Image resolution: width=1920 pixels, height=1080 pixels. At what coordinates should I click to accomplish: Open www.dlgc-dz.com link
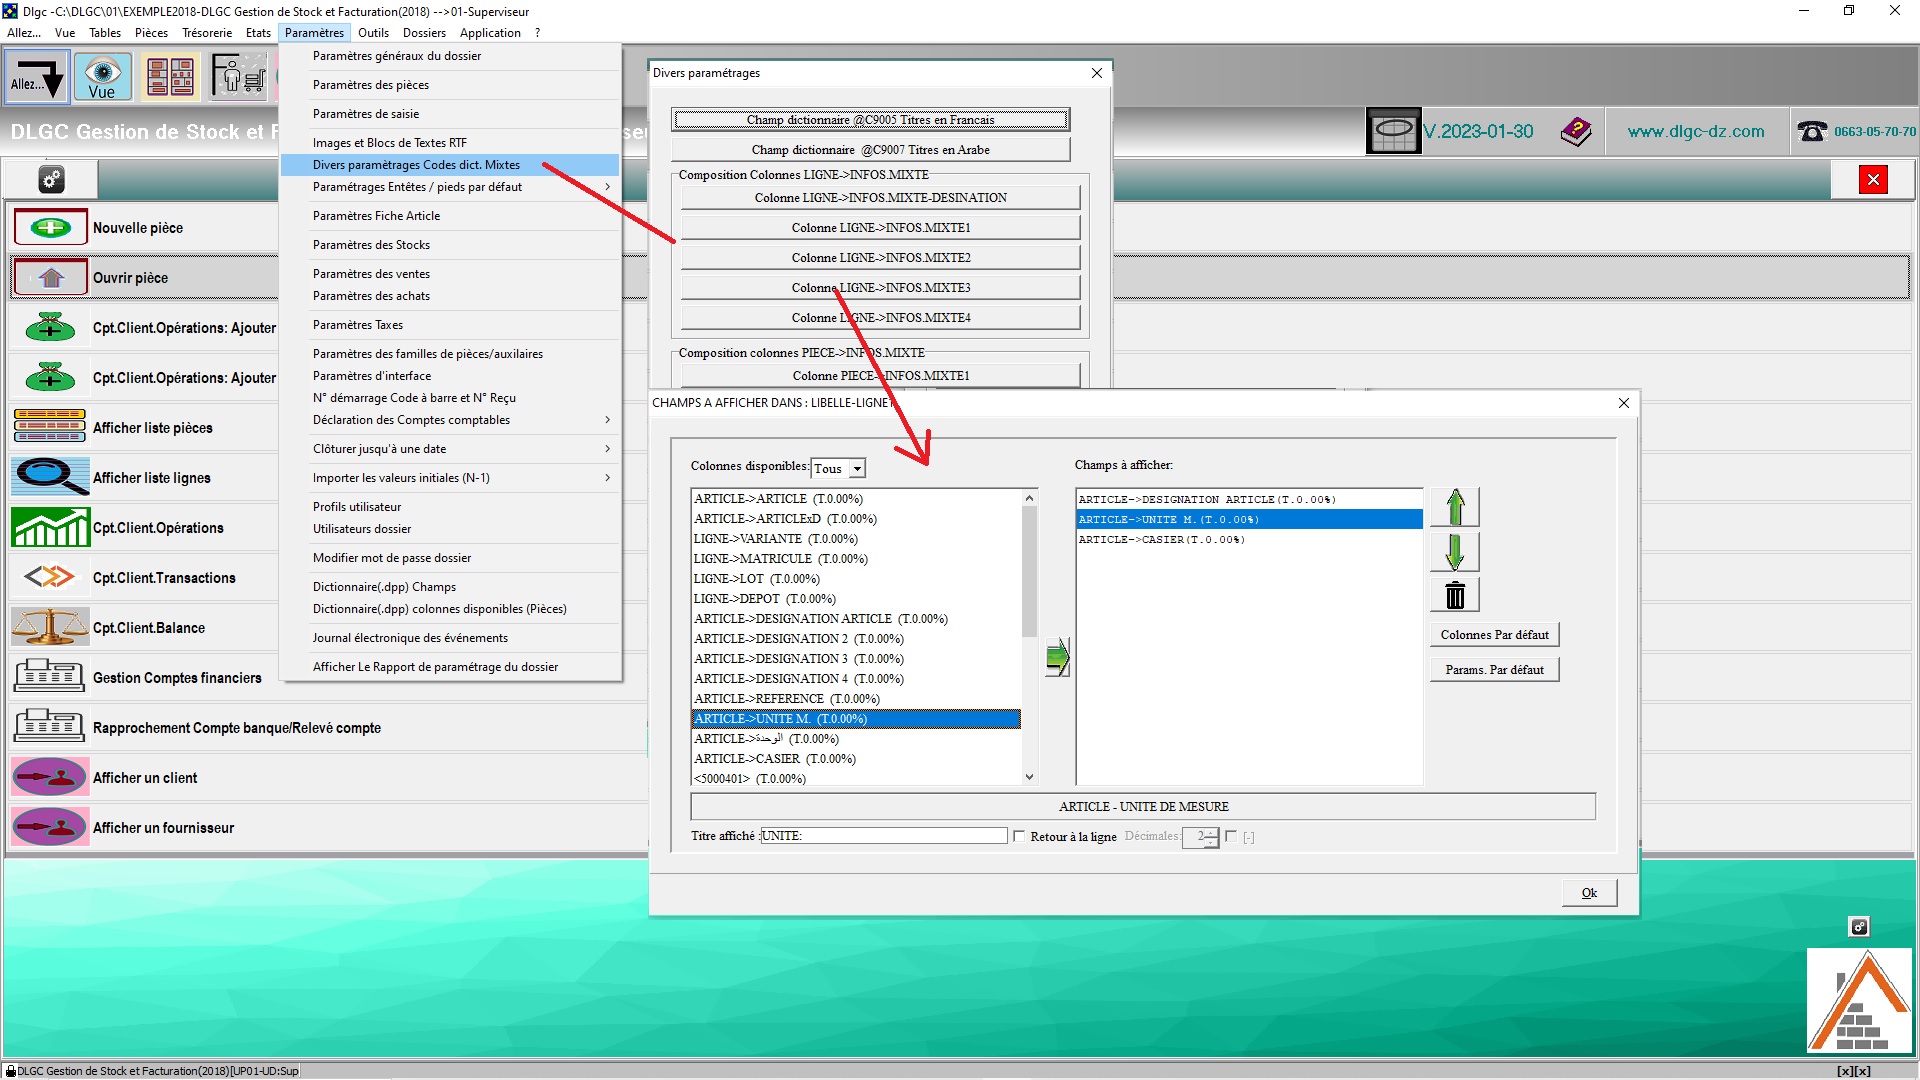coord(1695,131)
